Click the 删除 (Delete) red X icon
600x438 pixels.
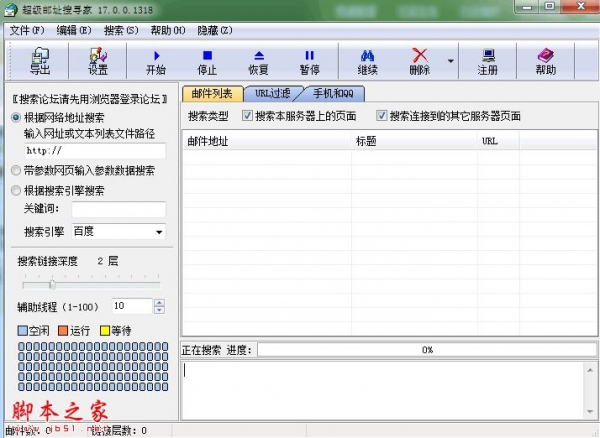420,61
